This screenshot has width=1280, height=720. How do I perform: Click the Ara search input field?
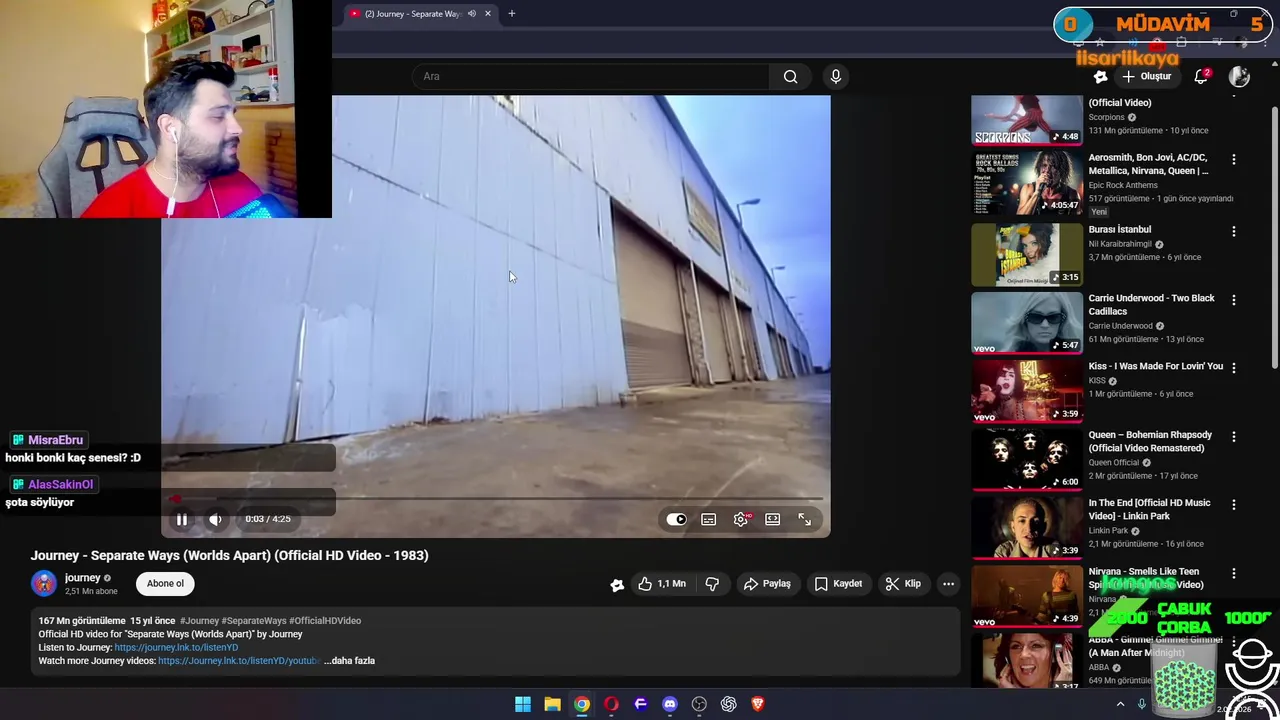(x=590, y=76)
